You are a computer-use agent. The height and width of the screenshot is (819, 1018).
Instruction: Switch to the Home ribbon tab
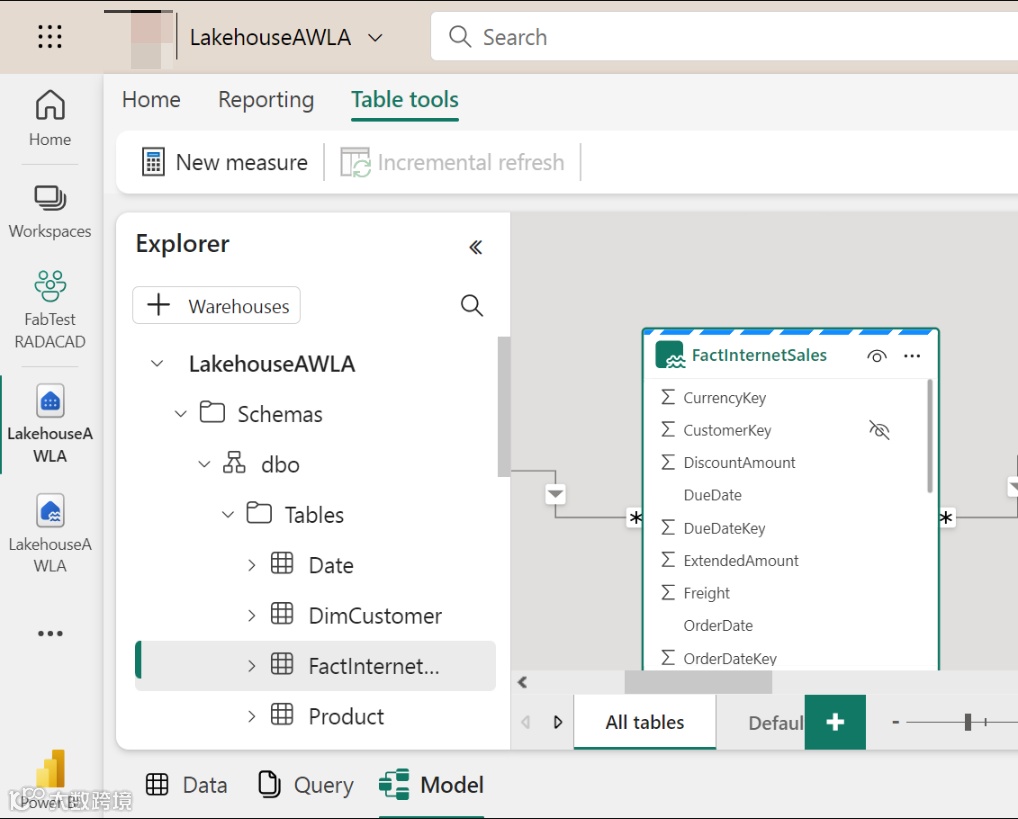pyautogui.click(x=151, y=99)
